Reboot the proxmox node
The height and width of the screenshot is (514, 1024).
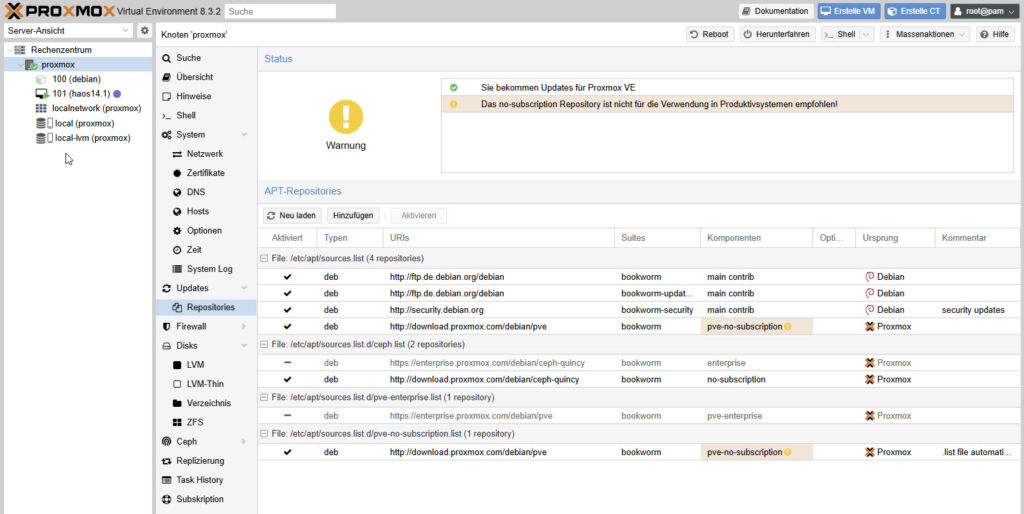tap(709, 34)
